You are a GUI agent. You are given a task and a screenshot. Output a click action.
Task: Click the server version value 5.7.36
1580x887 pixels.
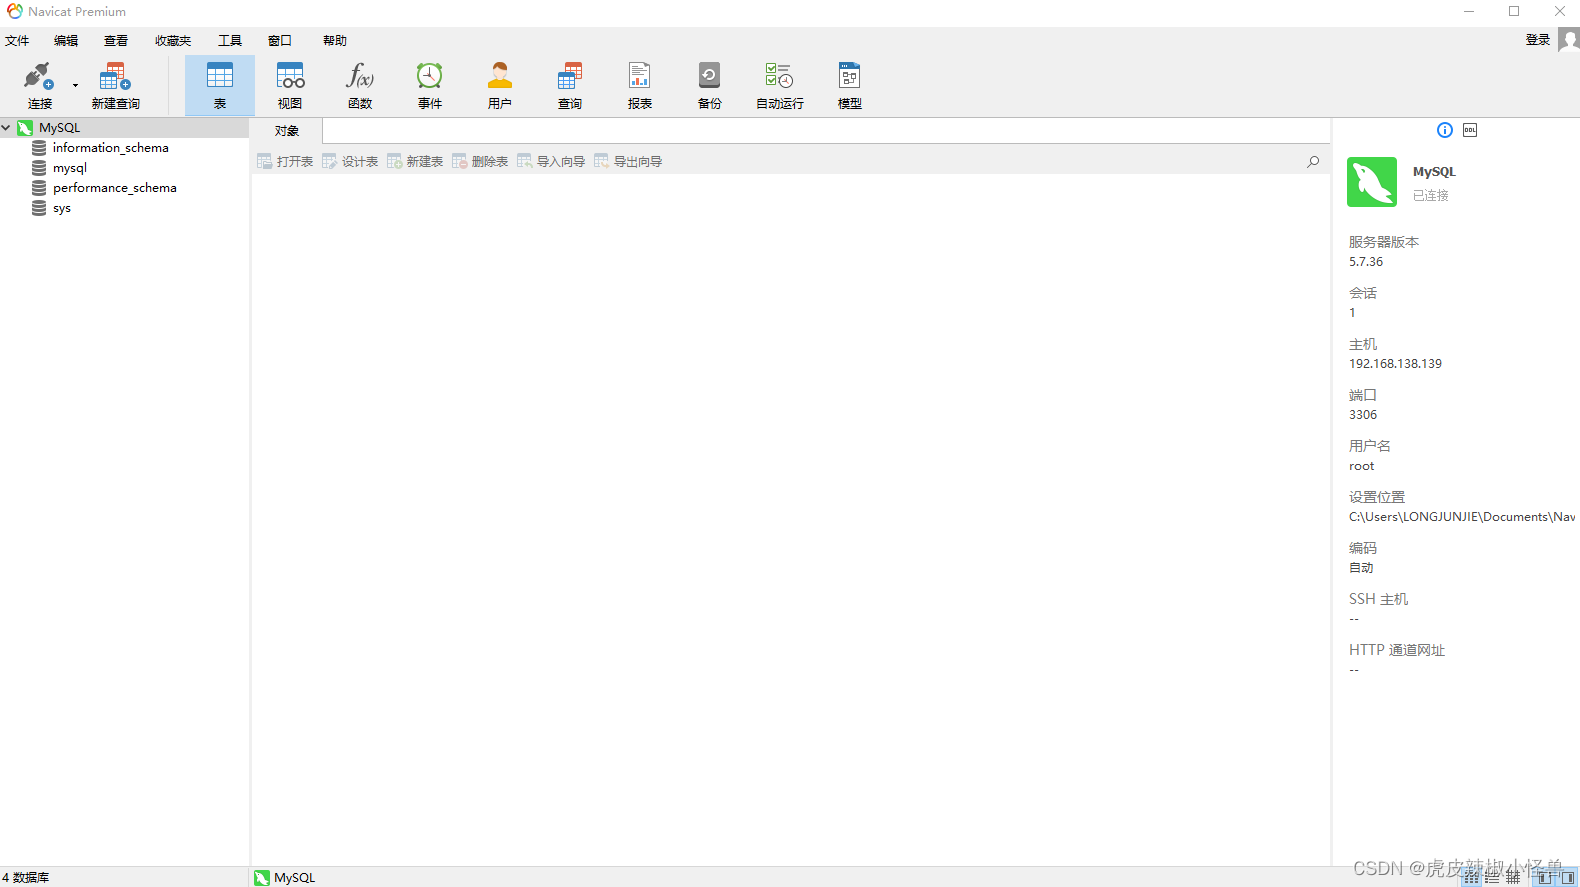click(1366, 262)
